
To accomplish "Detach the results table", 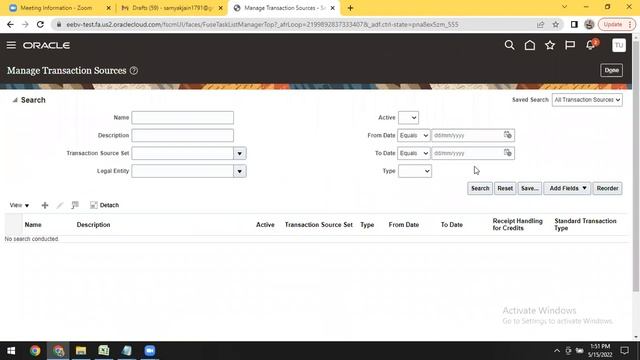I will (x=104, y=205).
